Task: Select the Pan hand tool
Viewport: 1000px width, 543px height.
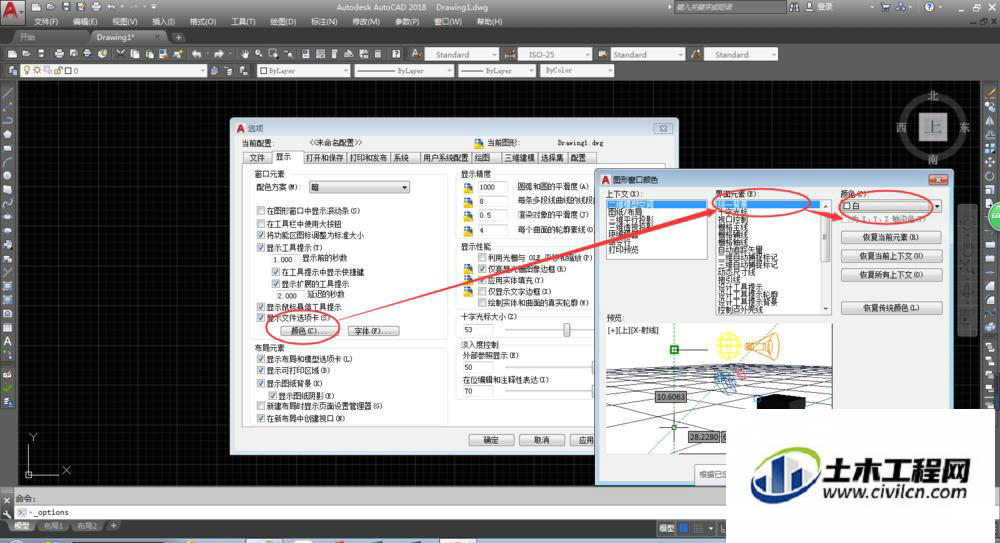Action: (244, 54)
